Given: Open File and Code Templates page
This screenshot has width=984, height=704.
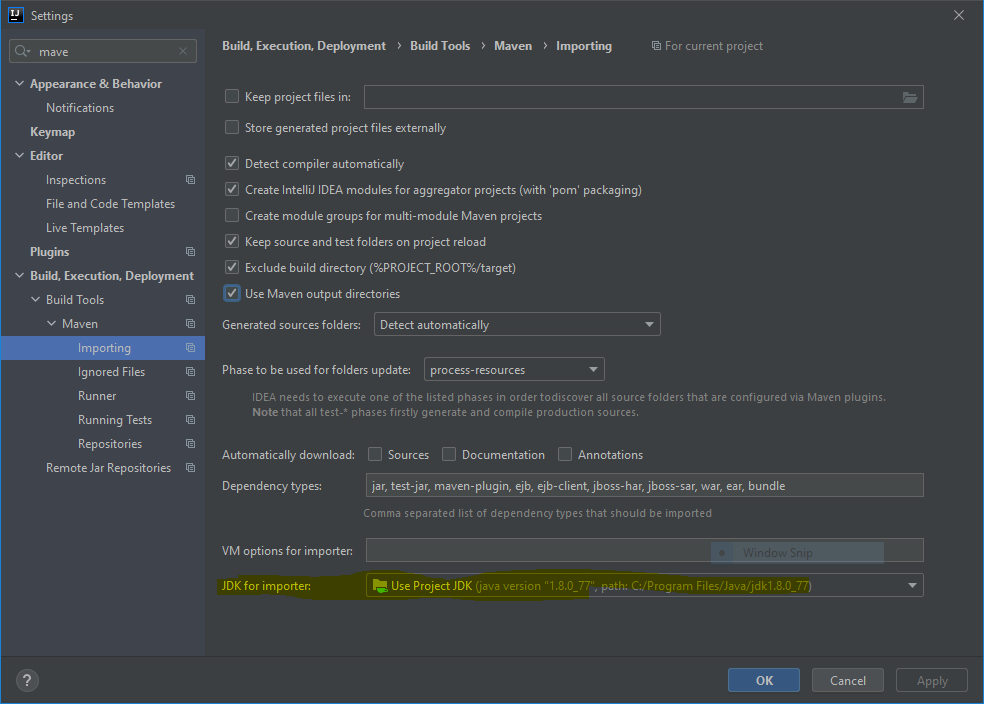Looking at the screenshot, I should (x=110, y=204).
